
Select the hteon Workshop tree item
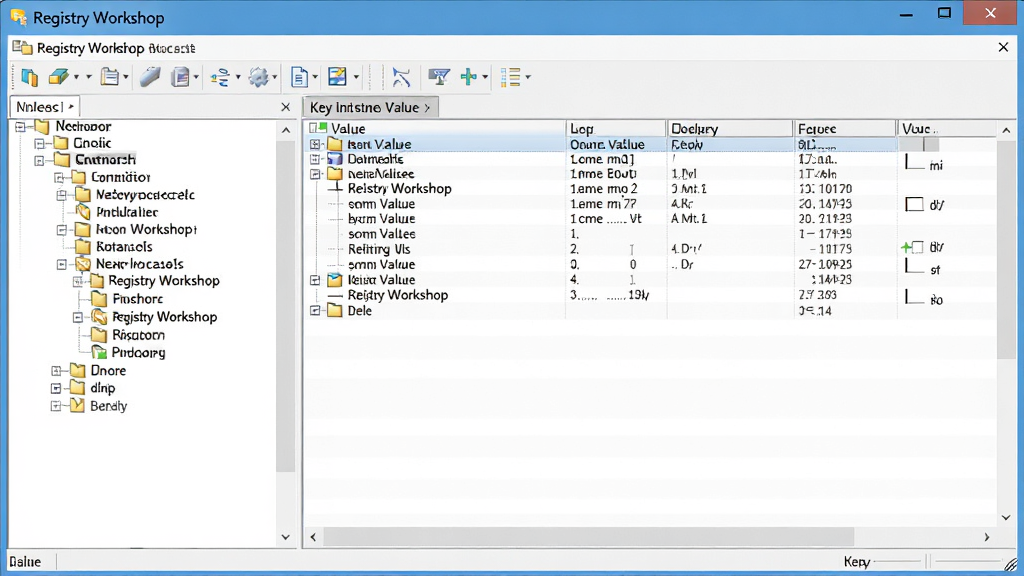click(146, 229)
